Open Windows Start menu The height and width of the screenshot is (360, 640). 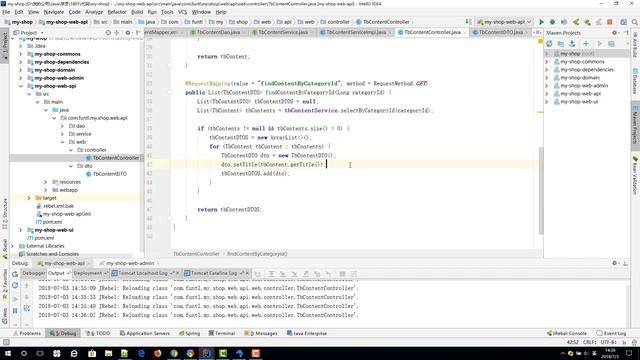click(7, 353)
